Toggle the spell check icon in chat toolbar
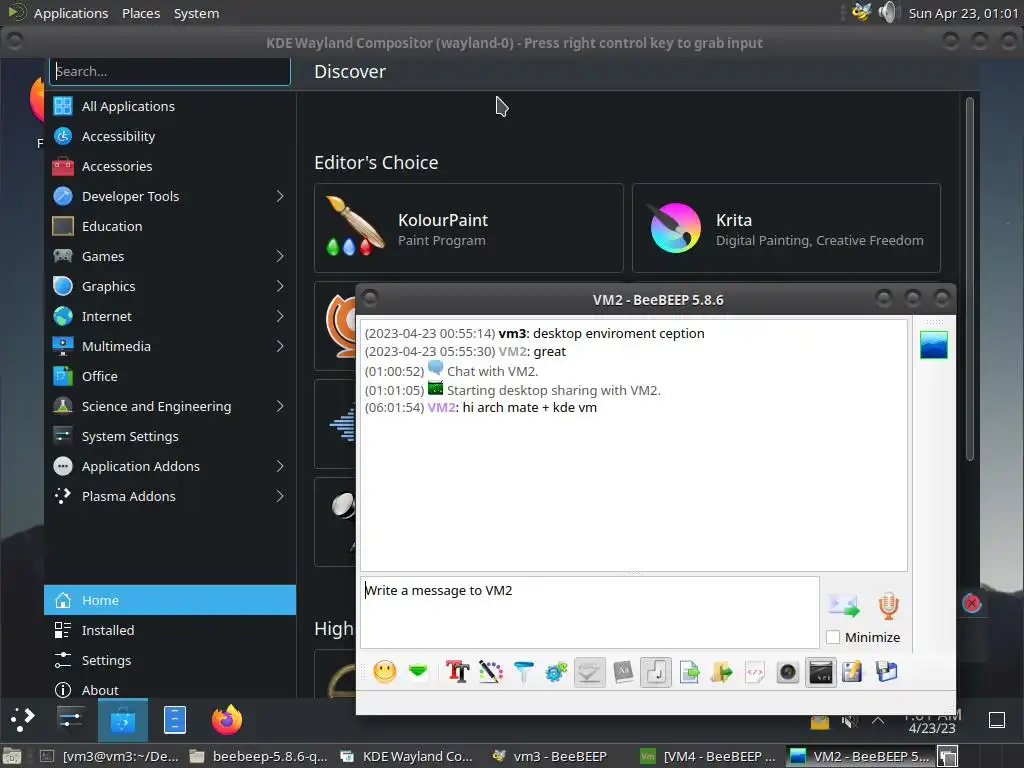This screenshot has height=768, width=1024. [x=589, y=671]
